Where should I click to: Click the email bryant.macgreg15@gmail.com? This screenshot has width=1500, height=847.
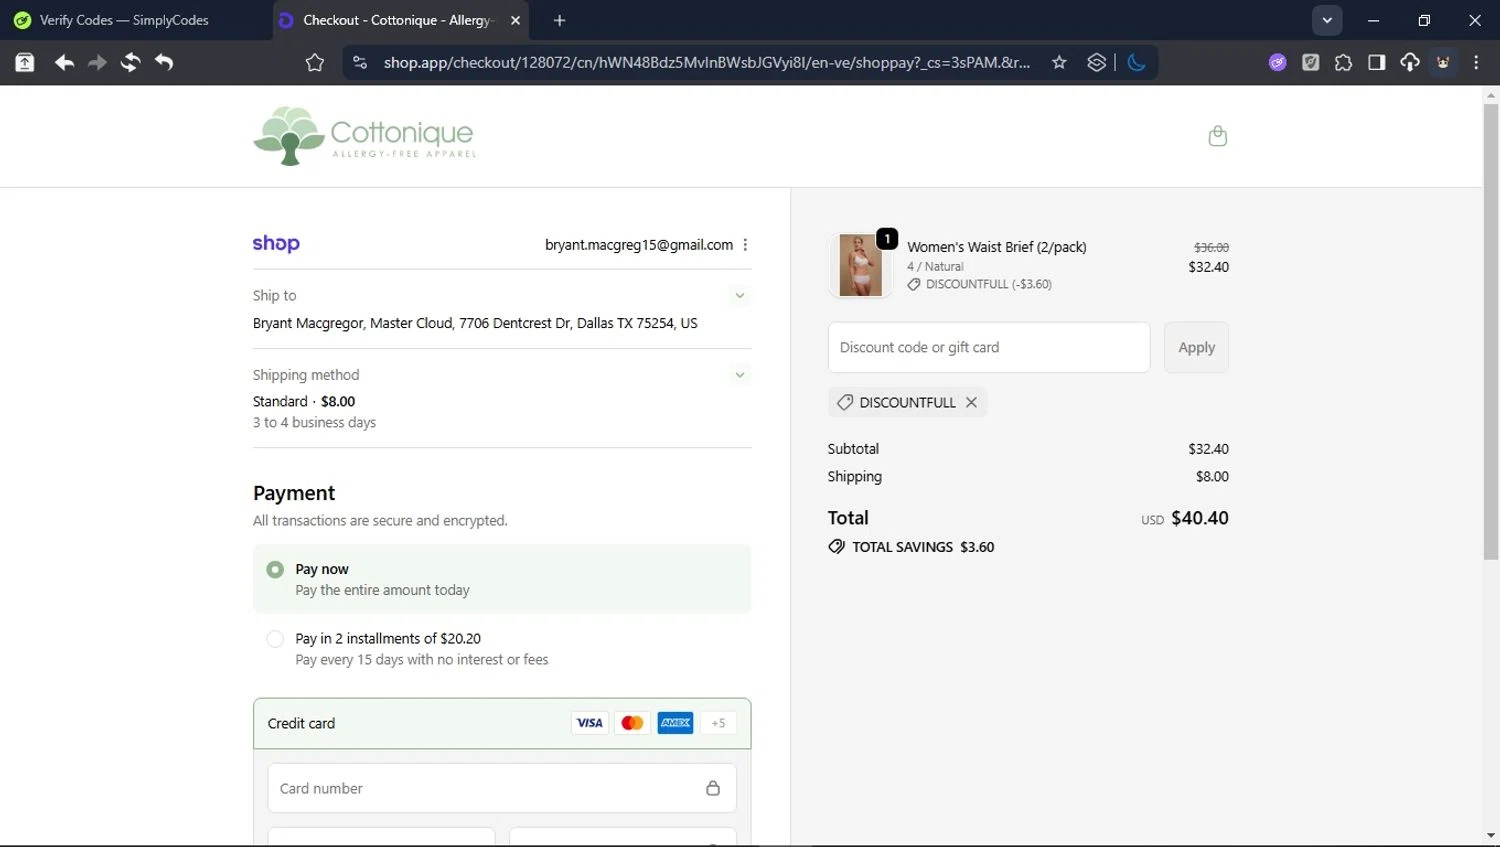coord(639,245)
